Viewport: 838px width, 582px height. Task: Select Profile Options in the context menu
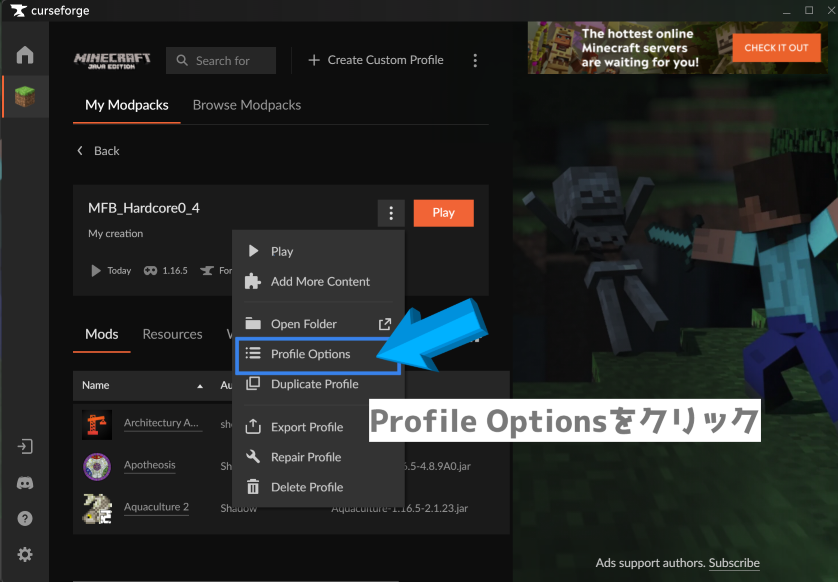pyautogui.click(x=319, y=354)
